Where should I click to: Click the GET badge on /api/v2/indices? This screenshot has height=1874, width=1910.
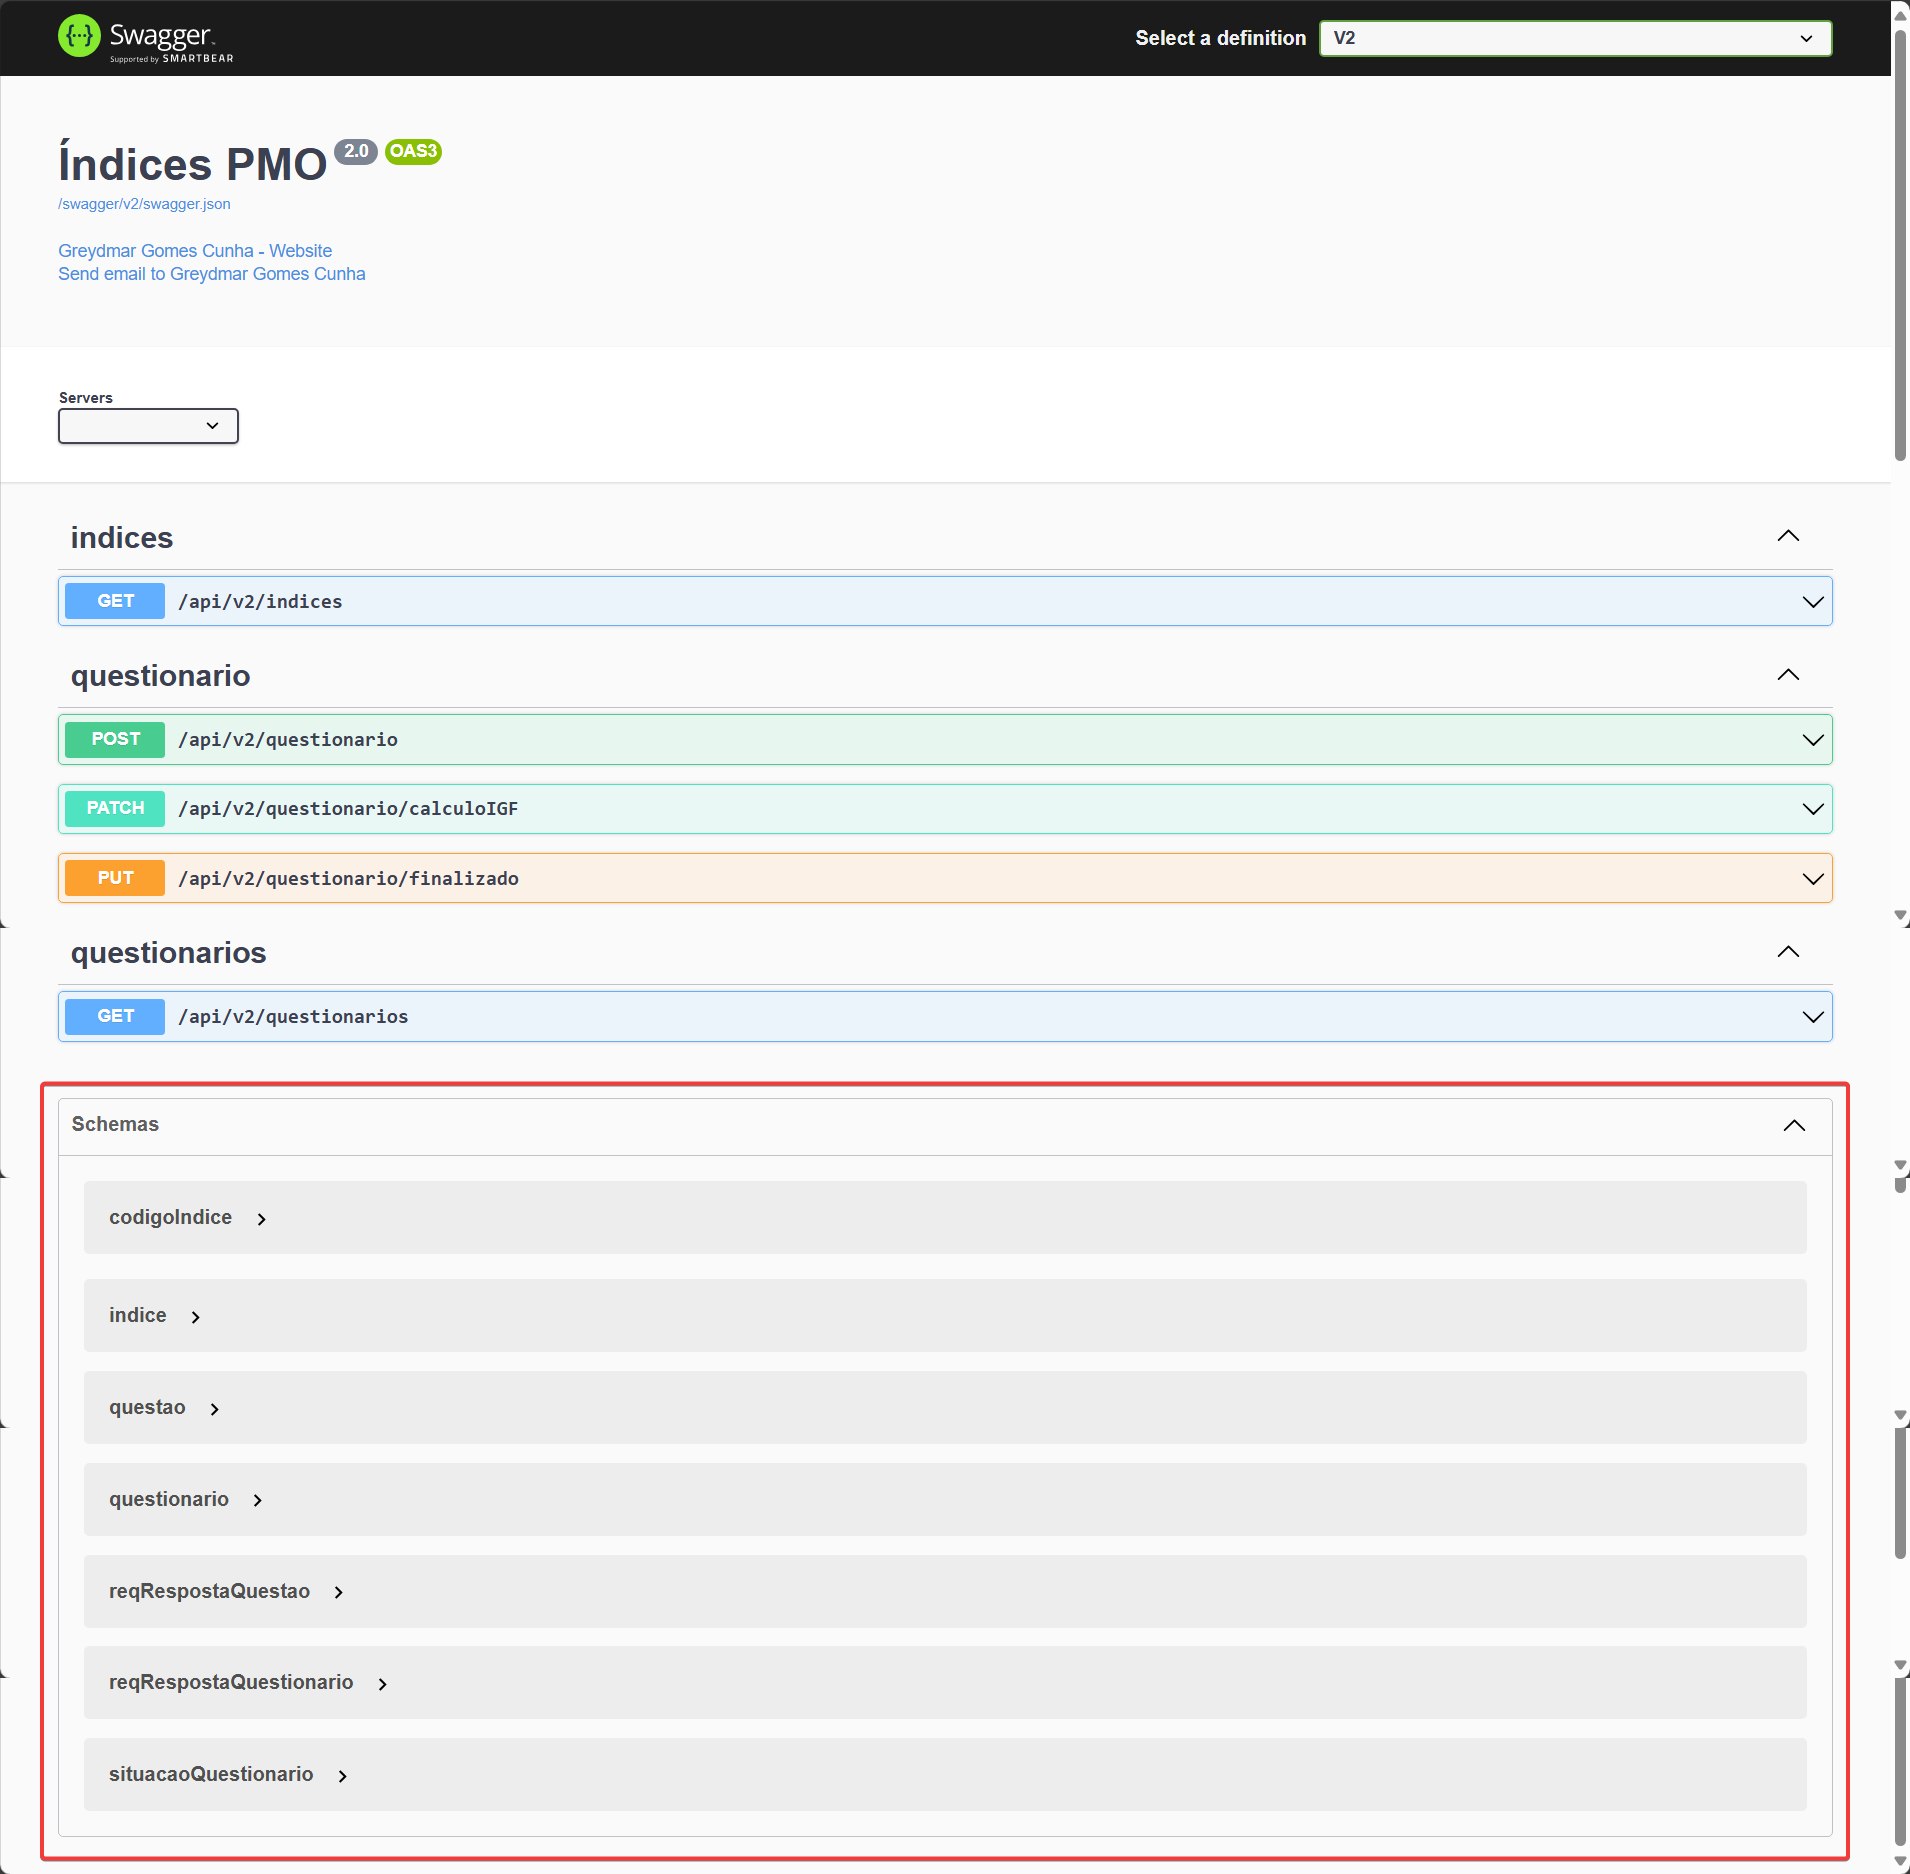[x=114, y=601]
